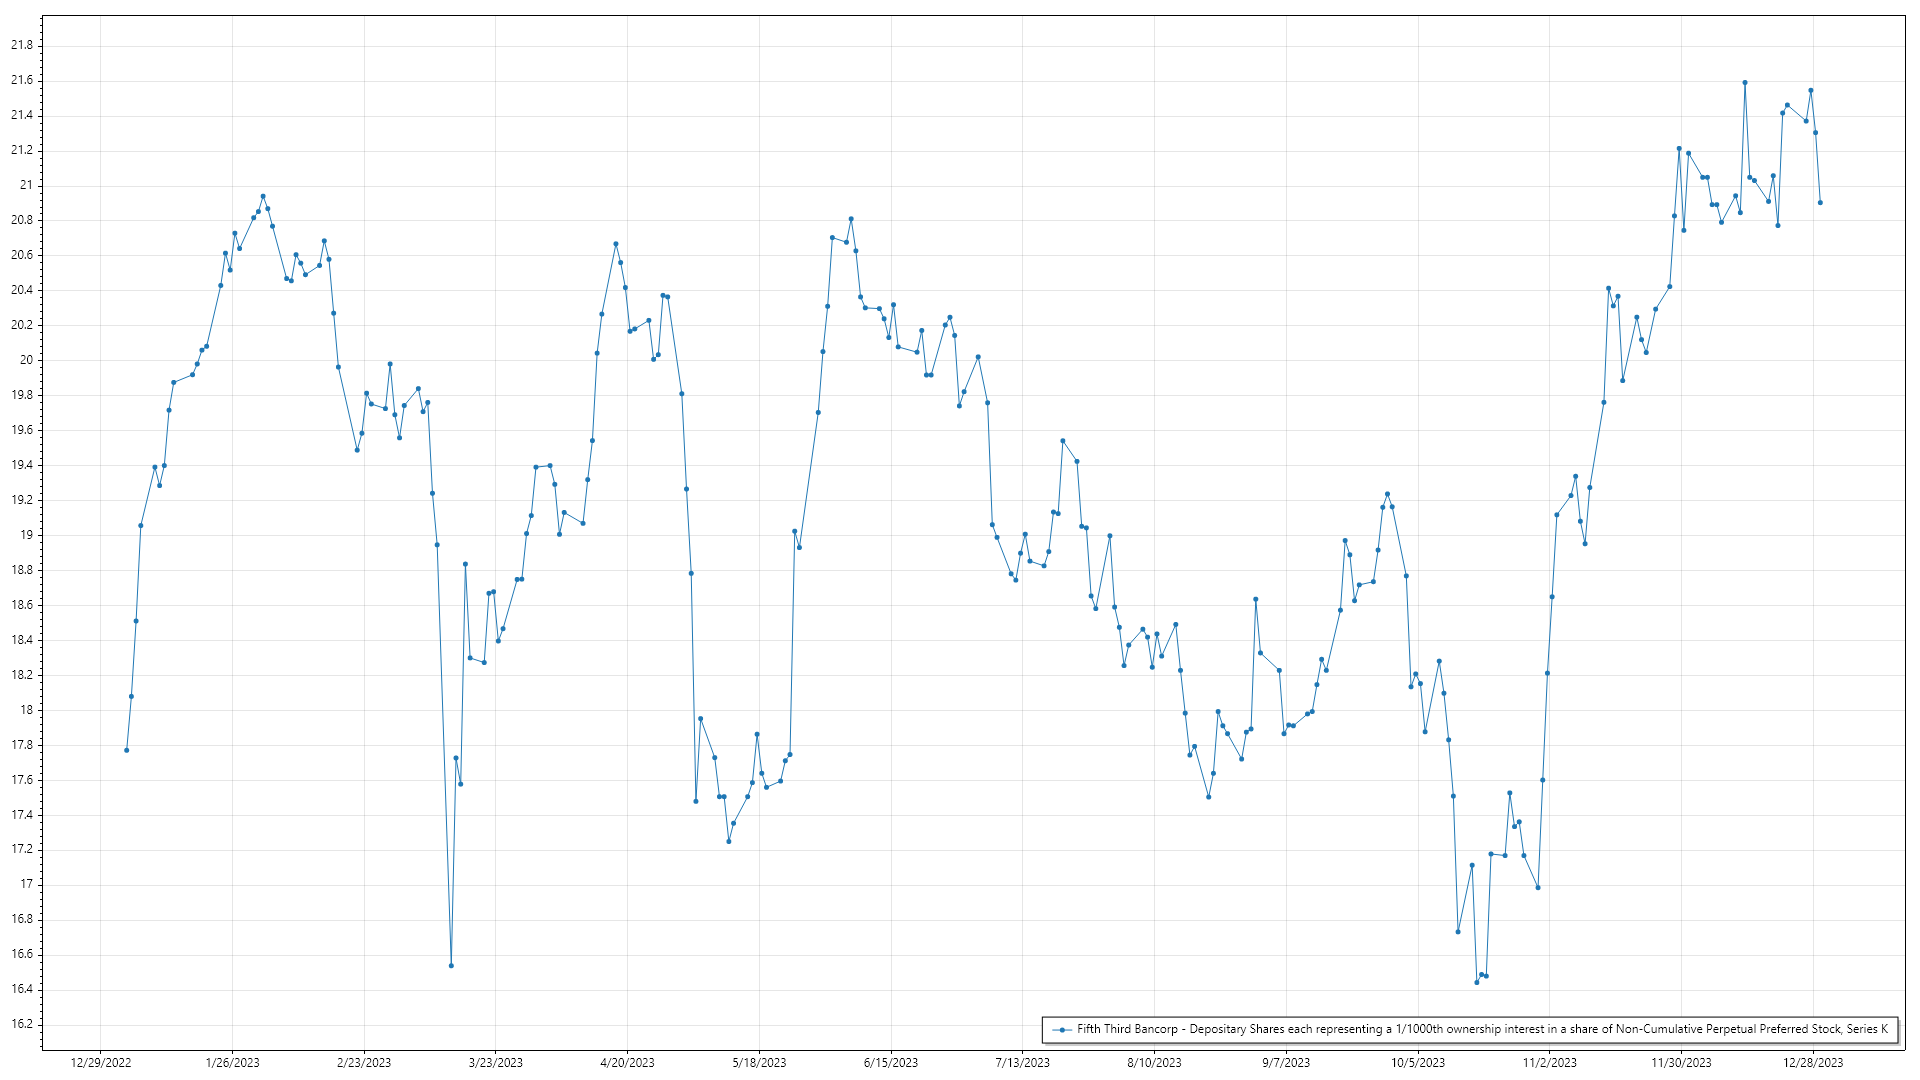The width and height of the screenshot is (1920, 1080).
Task: Select the highest data point near 21.6
Action: pyautogui.click(x=1745, y=83)
